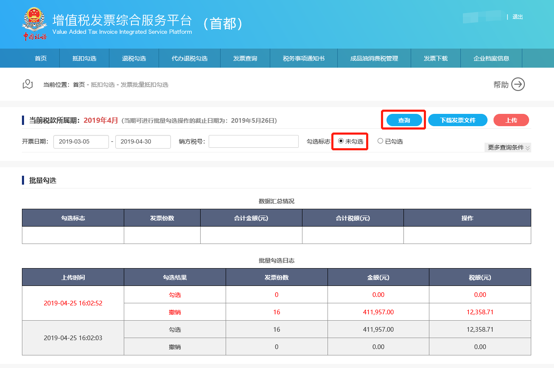This screenshot has width=554, height=368.
Task: Click the 操作 column header
Action: click(467, 218)
